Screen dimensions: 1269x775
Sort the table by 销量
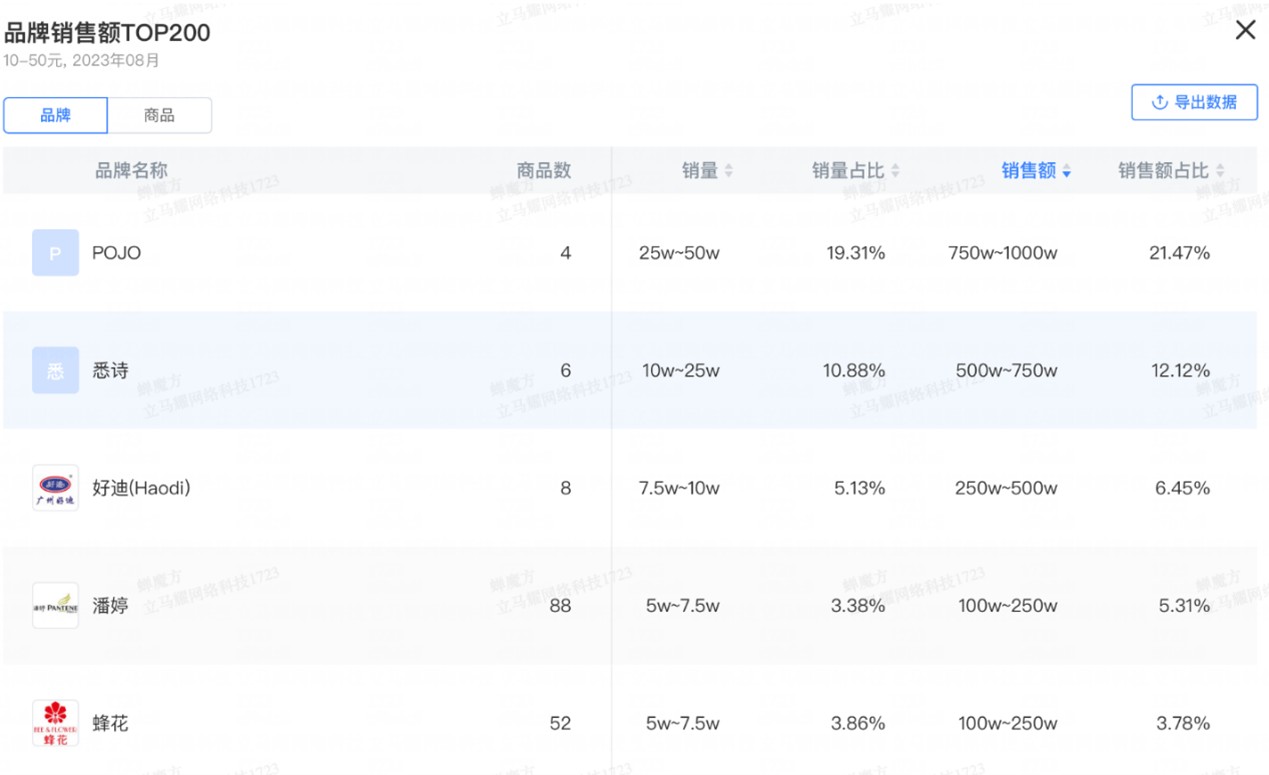[x=707, y=171]
